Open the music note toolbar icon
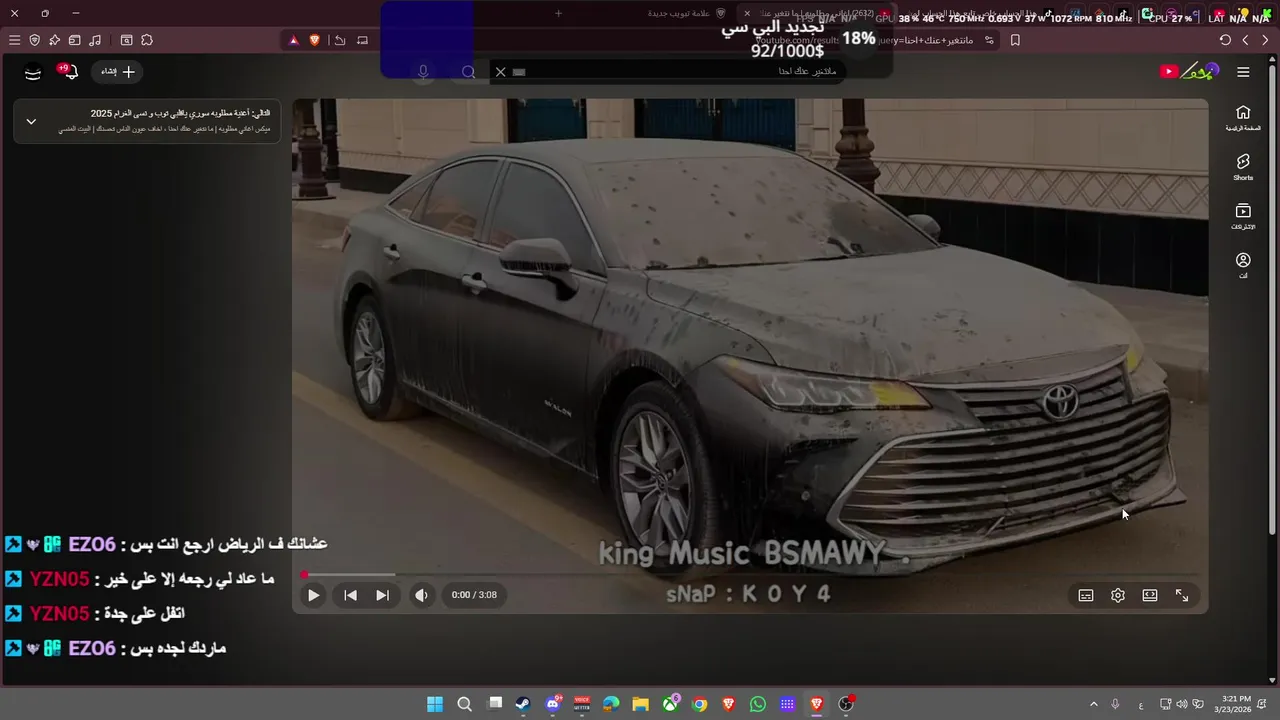This screenshot has height=720, width=1280. click(x=95, y=40)
